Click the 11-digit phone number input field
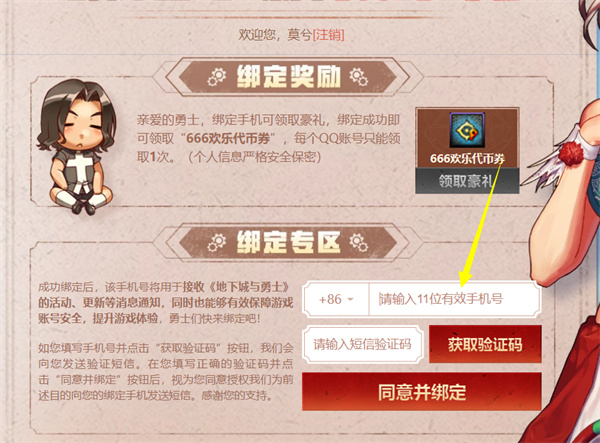600x443 pixels. pos(454,299)
